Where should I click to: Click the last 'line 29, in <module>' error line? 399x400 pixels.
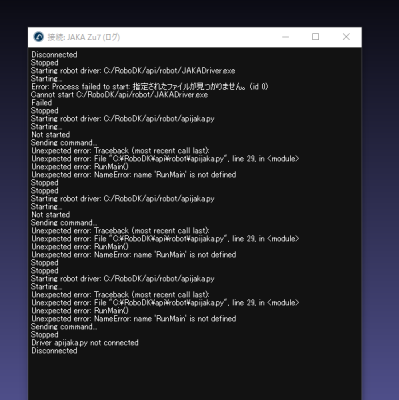click(165, 303)
